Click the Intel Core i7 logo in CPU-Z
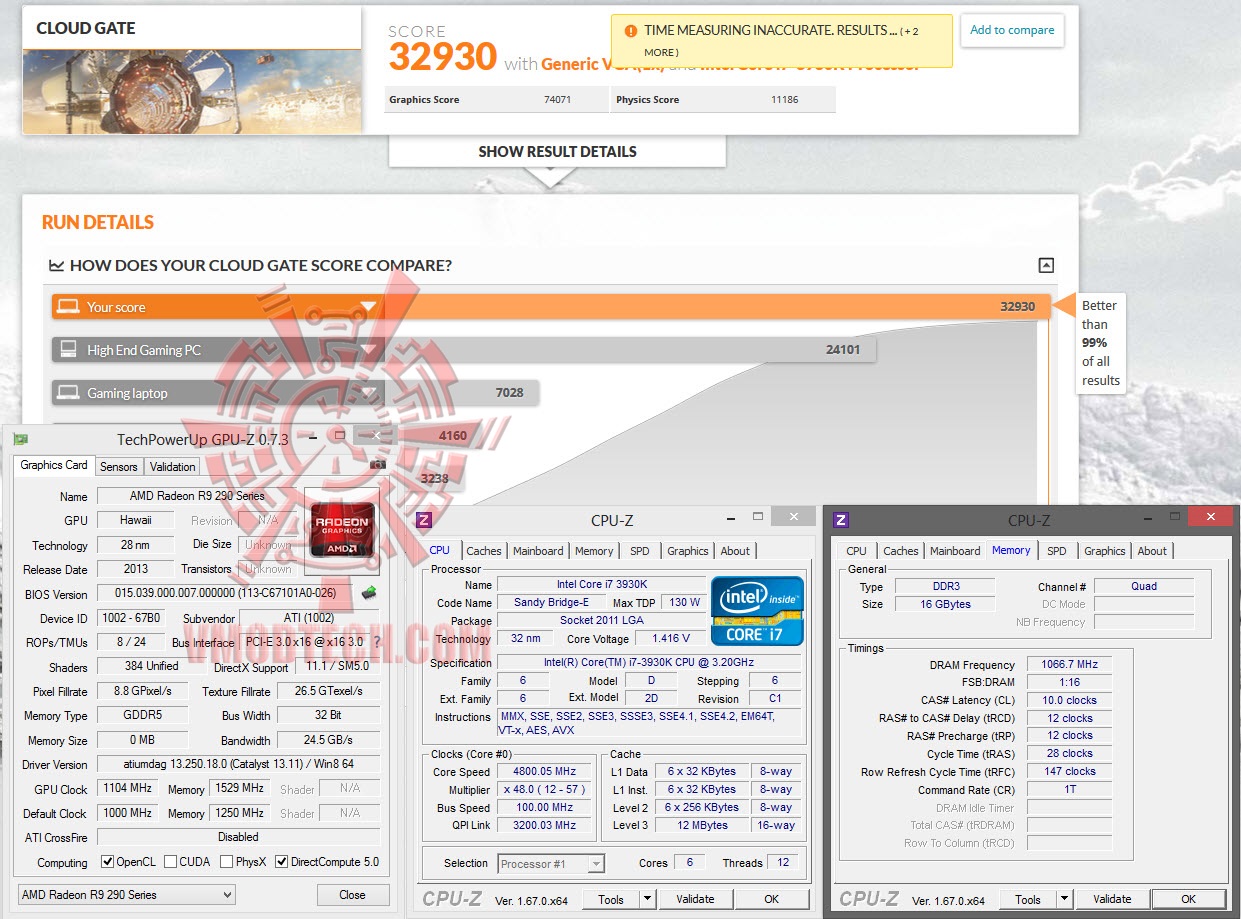 [x=757, y=610]
